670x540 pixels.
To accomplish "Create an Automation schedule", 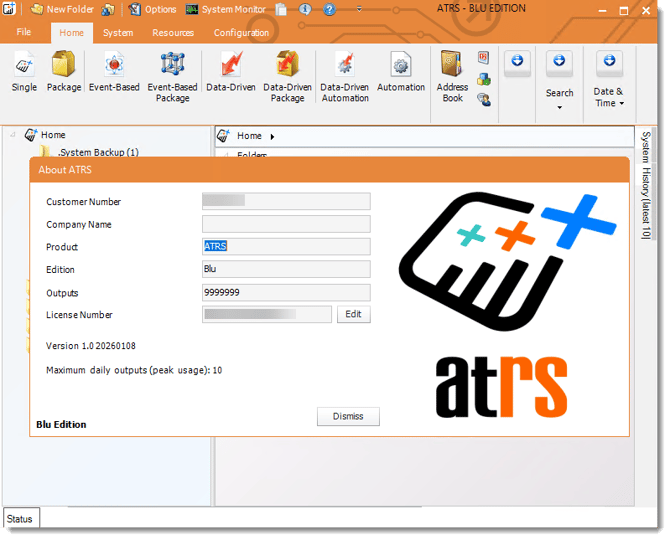I will coord(401,72).
